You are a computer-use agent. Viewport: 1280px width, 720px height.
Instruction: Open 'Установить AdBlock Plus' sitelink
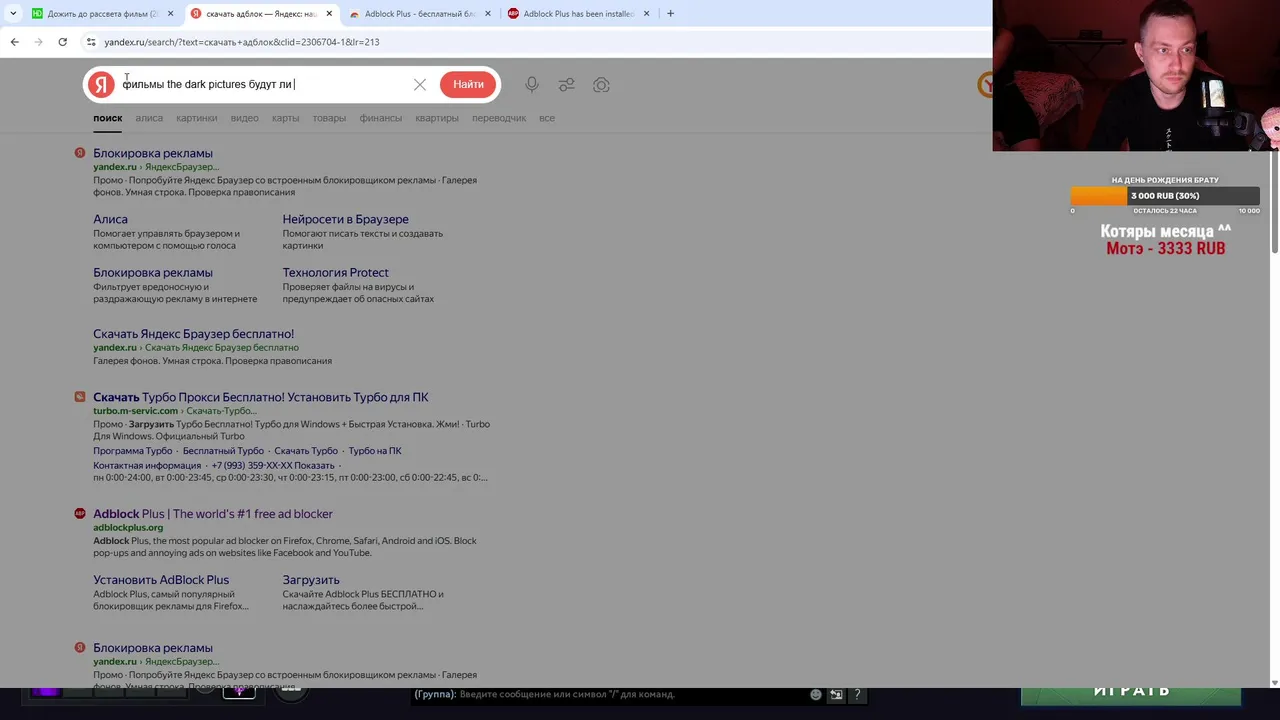[161, 580]
